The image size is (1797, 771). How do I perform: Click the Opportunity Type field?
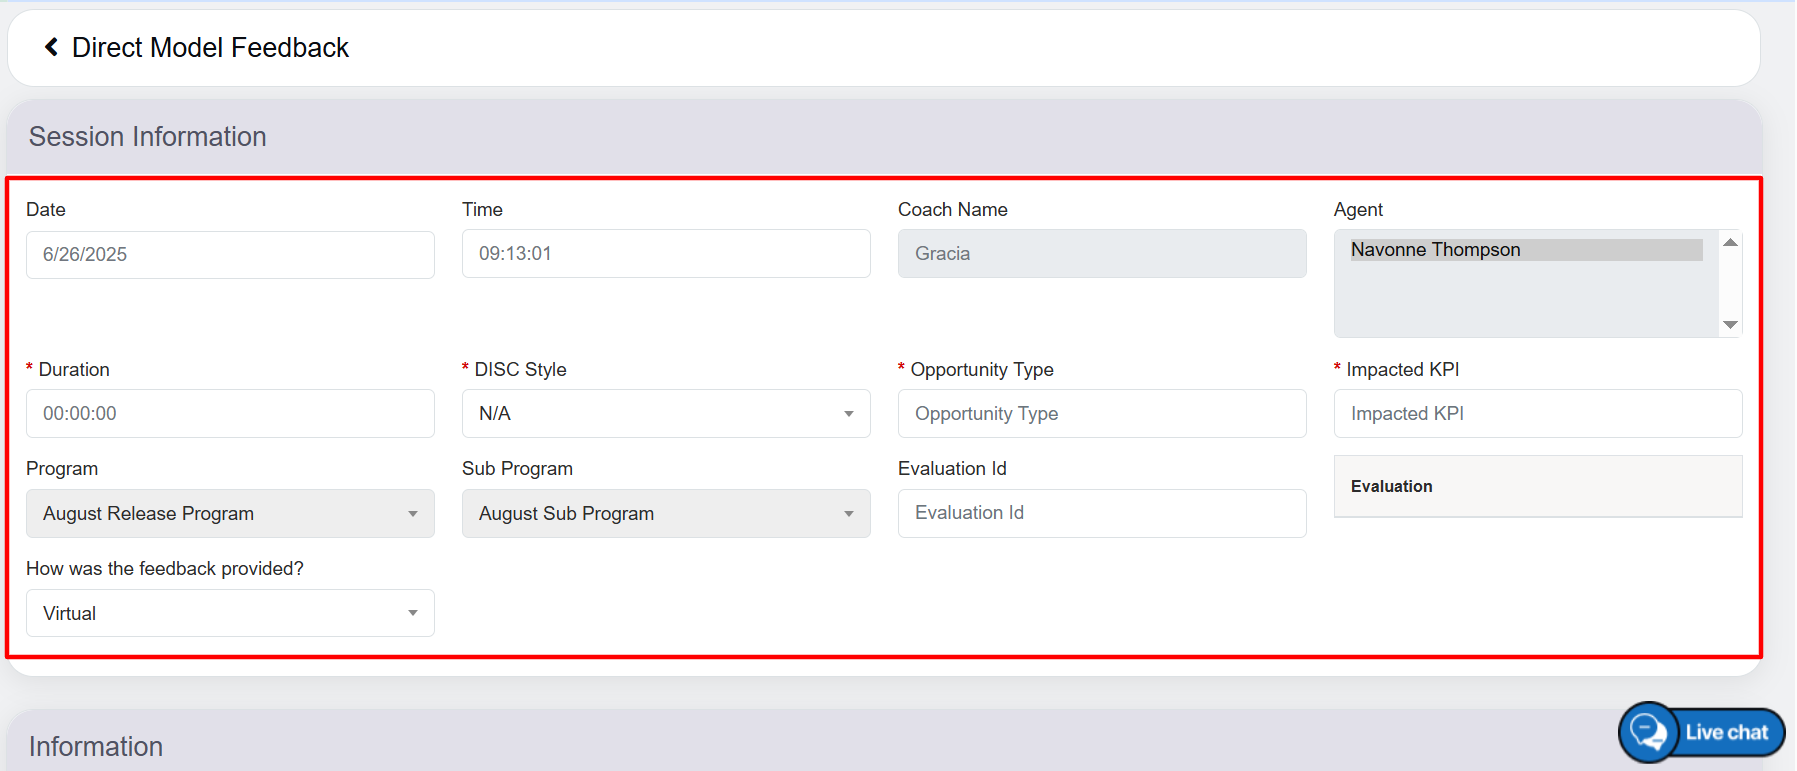[x=1101, y=414]
